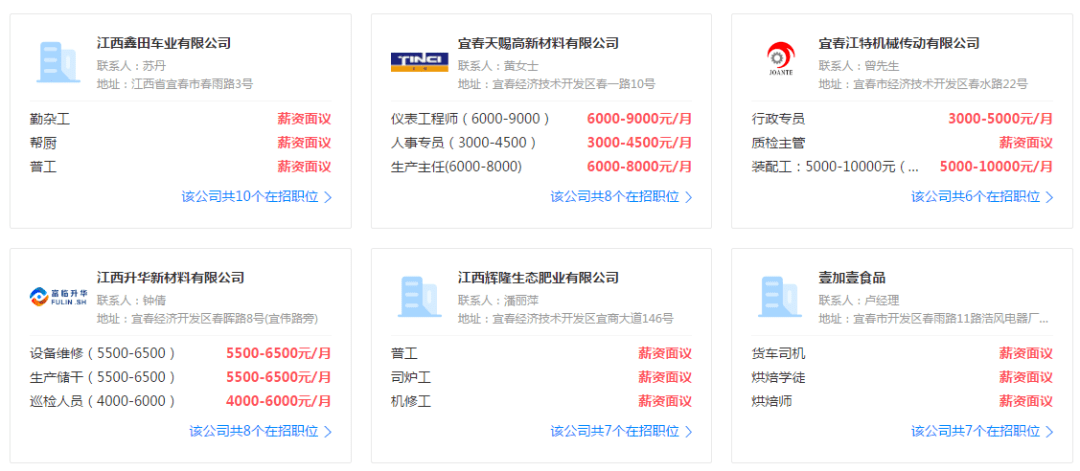Open 装配工：5000-10000元 job posting
The width and height of the screenshot is (1080, 471).
(x=835, y=167)
